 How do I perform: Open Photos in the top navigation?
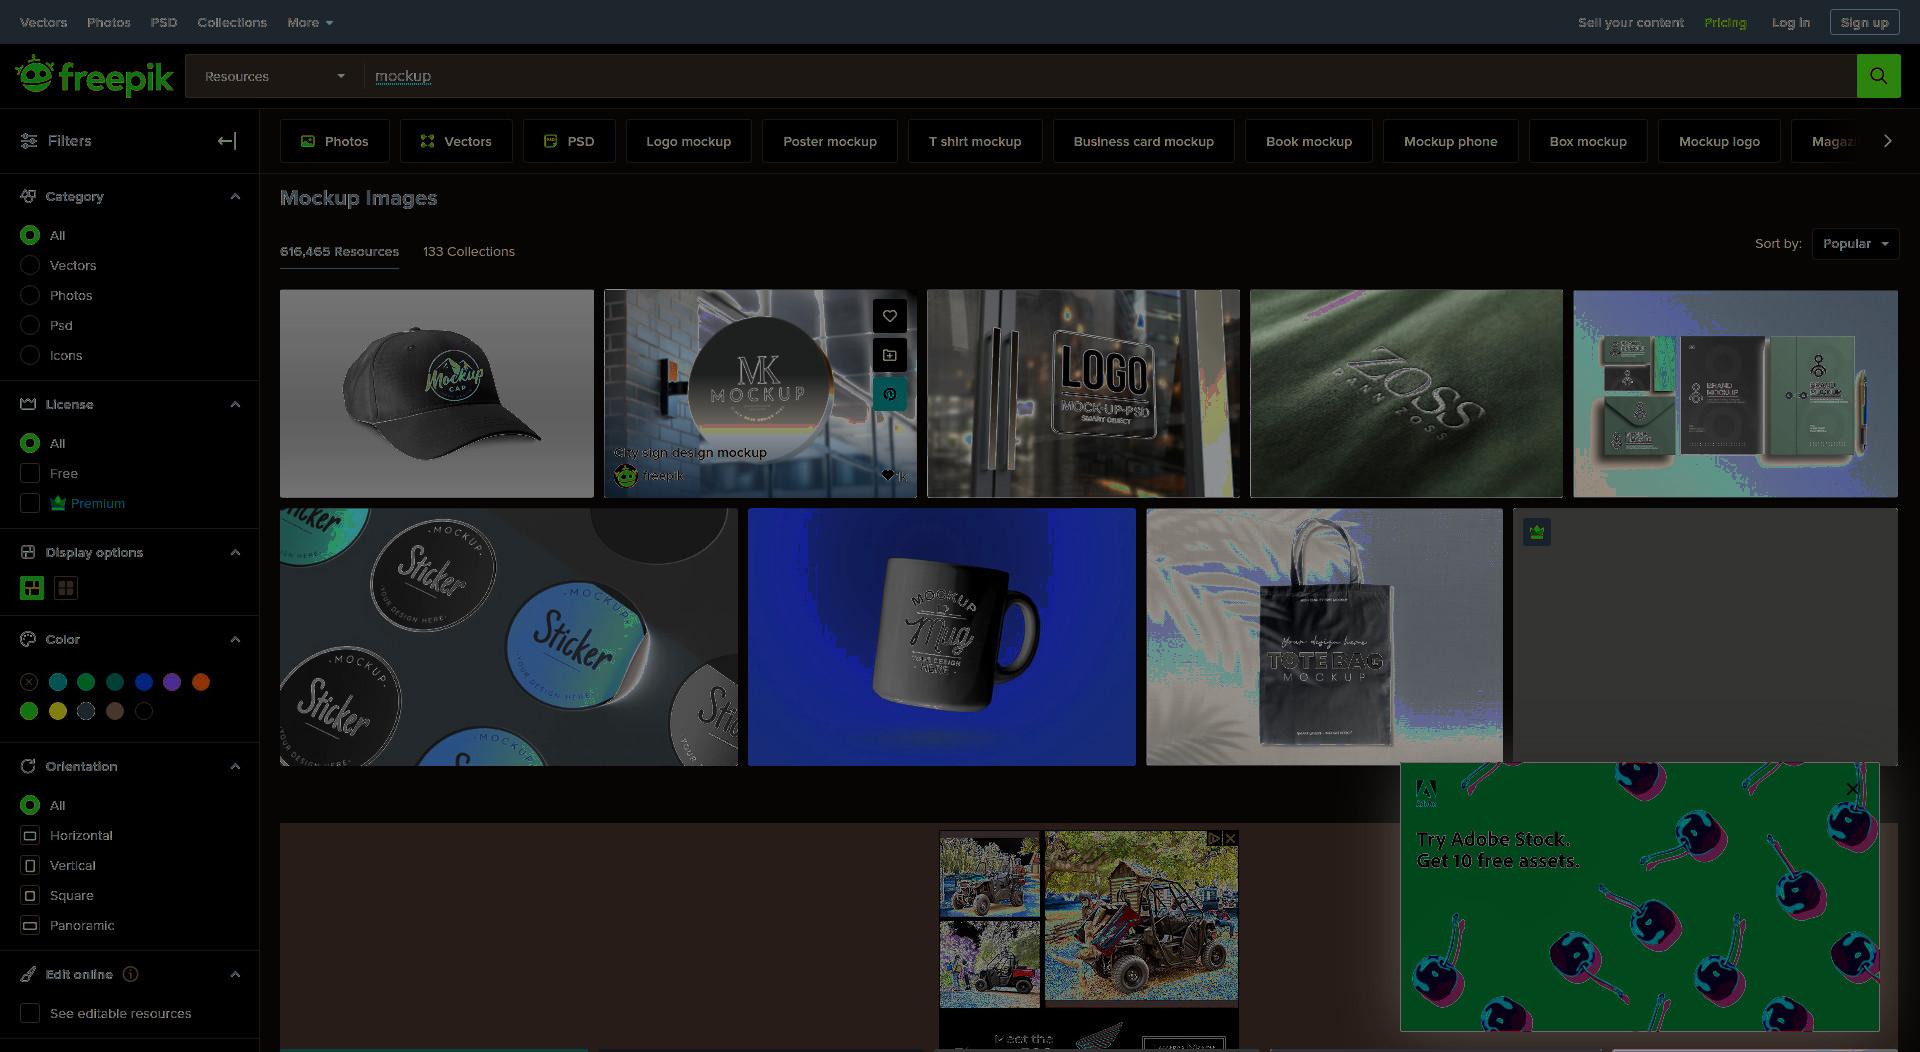click(x=108, y=22)
